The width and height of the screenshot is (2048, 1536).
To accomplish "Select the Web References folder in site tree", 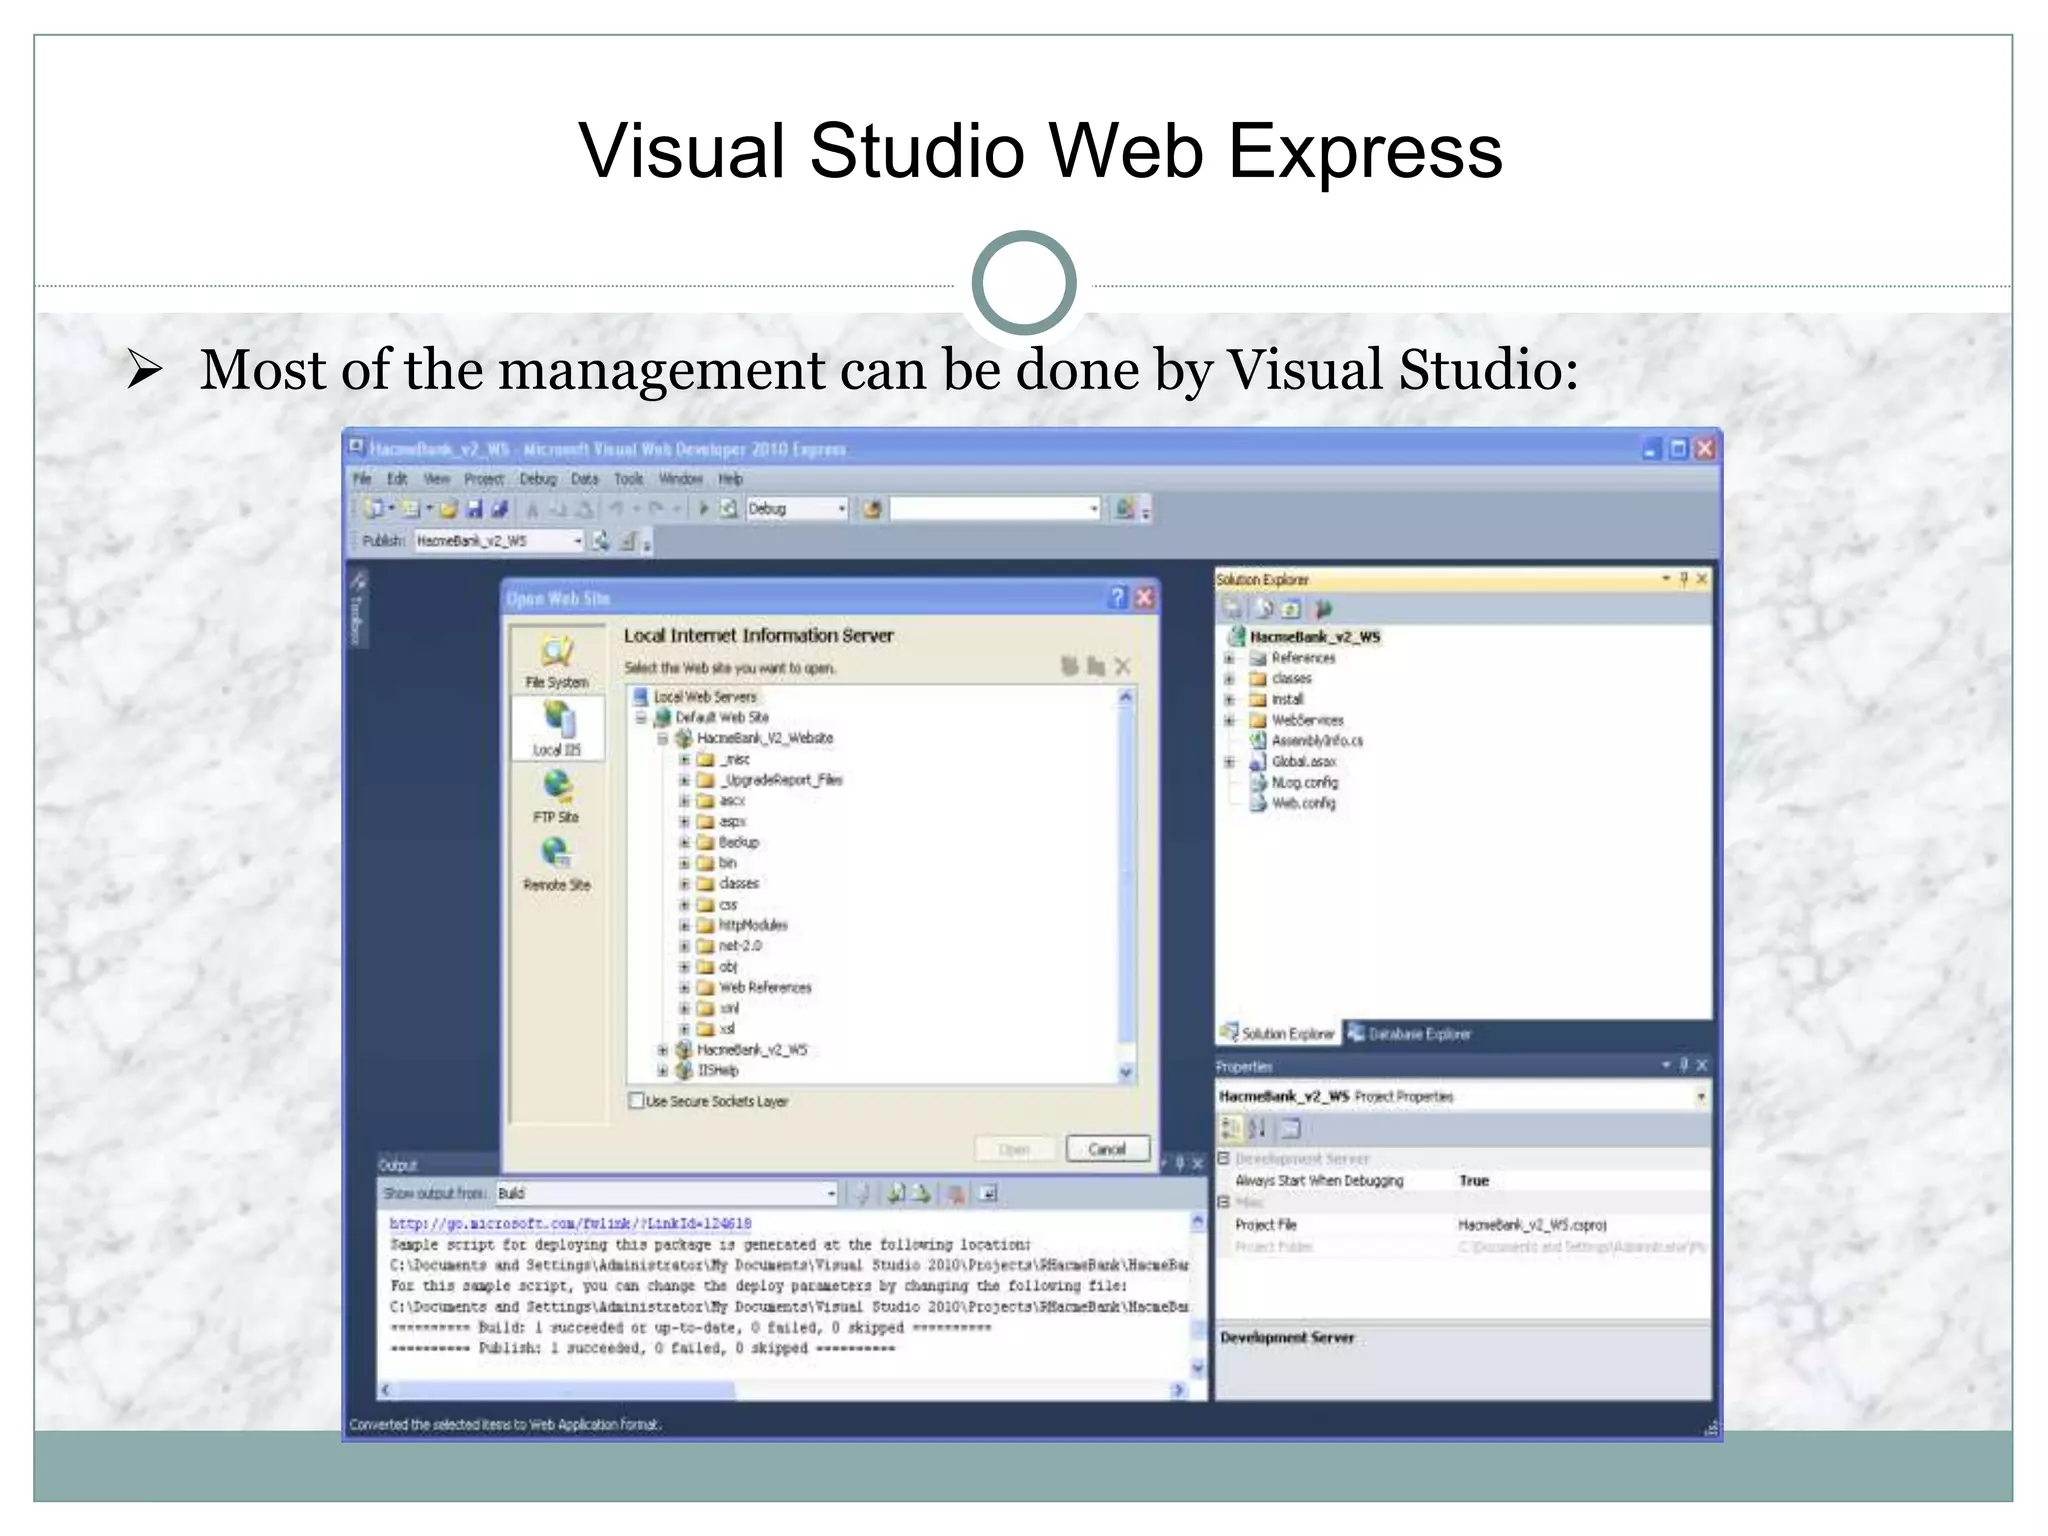I will click(765, 988).
